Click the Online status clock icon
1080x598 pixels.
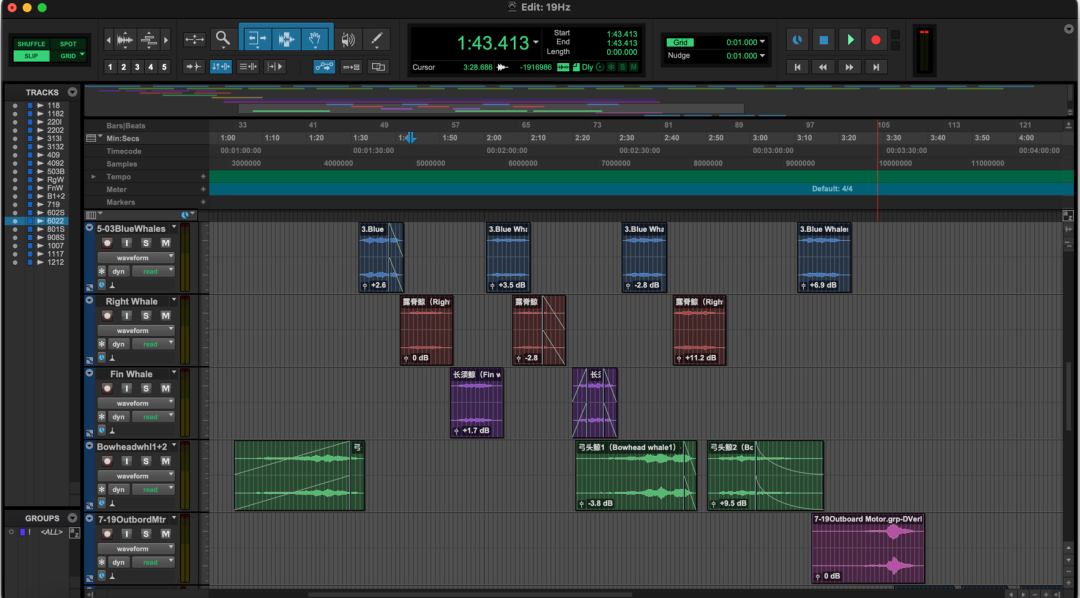coord(797,40)
